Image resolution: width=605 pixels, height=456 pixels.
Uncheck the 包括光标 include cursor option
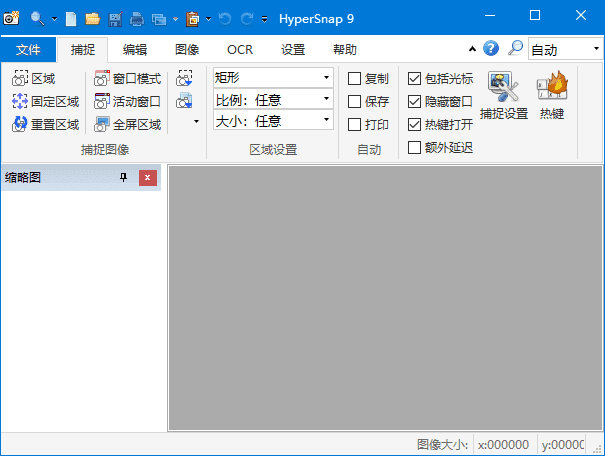pos(415,78)
